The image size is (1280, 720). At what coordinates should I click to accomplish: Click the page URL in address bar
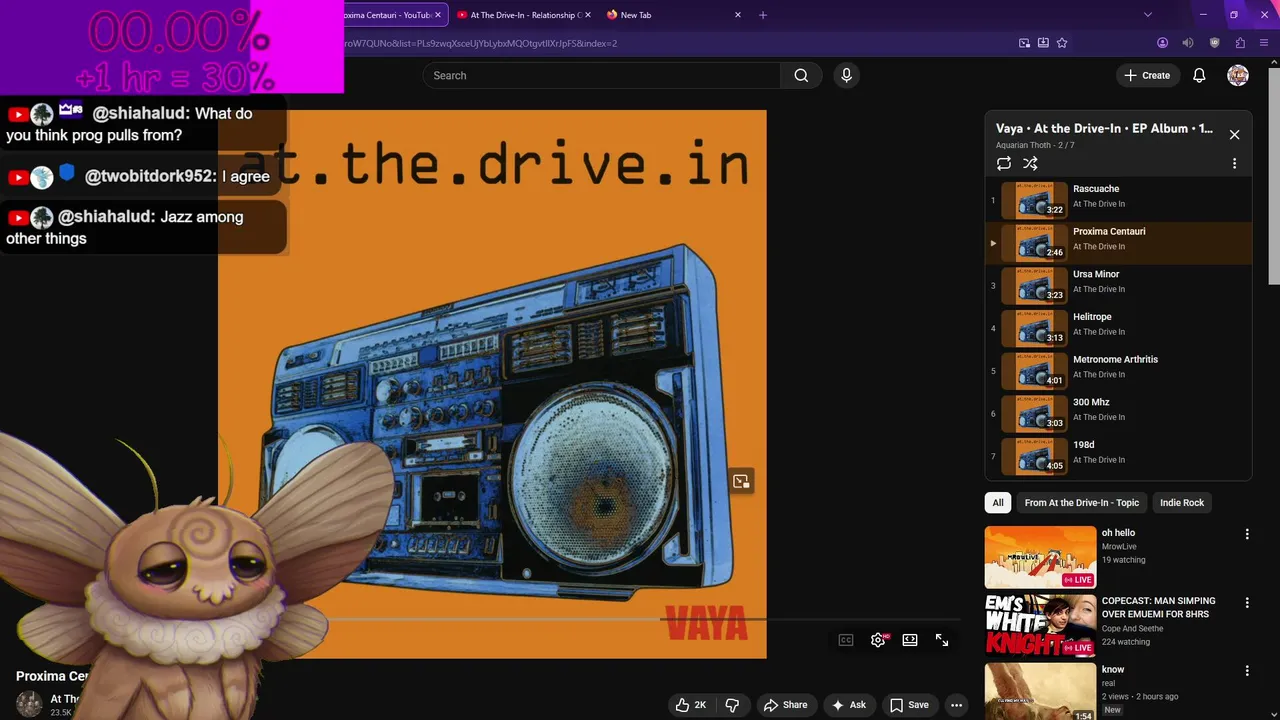(480, 44)
